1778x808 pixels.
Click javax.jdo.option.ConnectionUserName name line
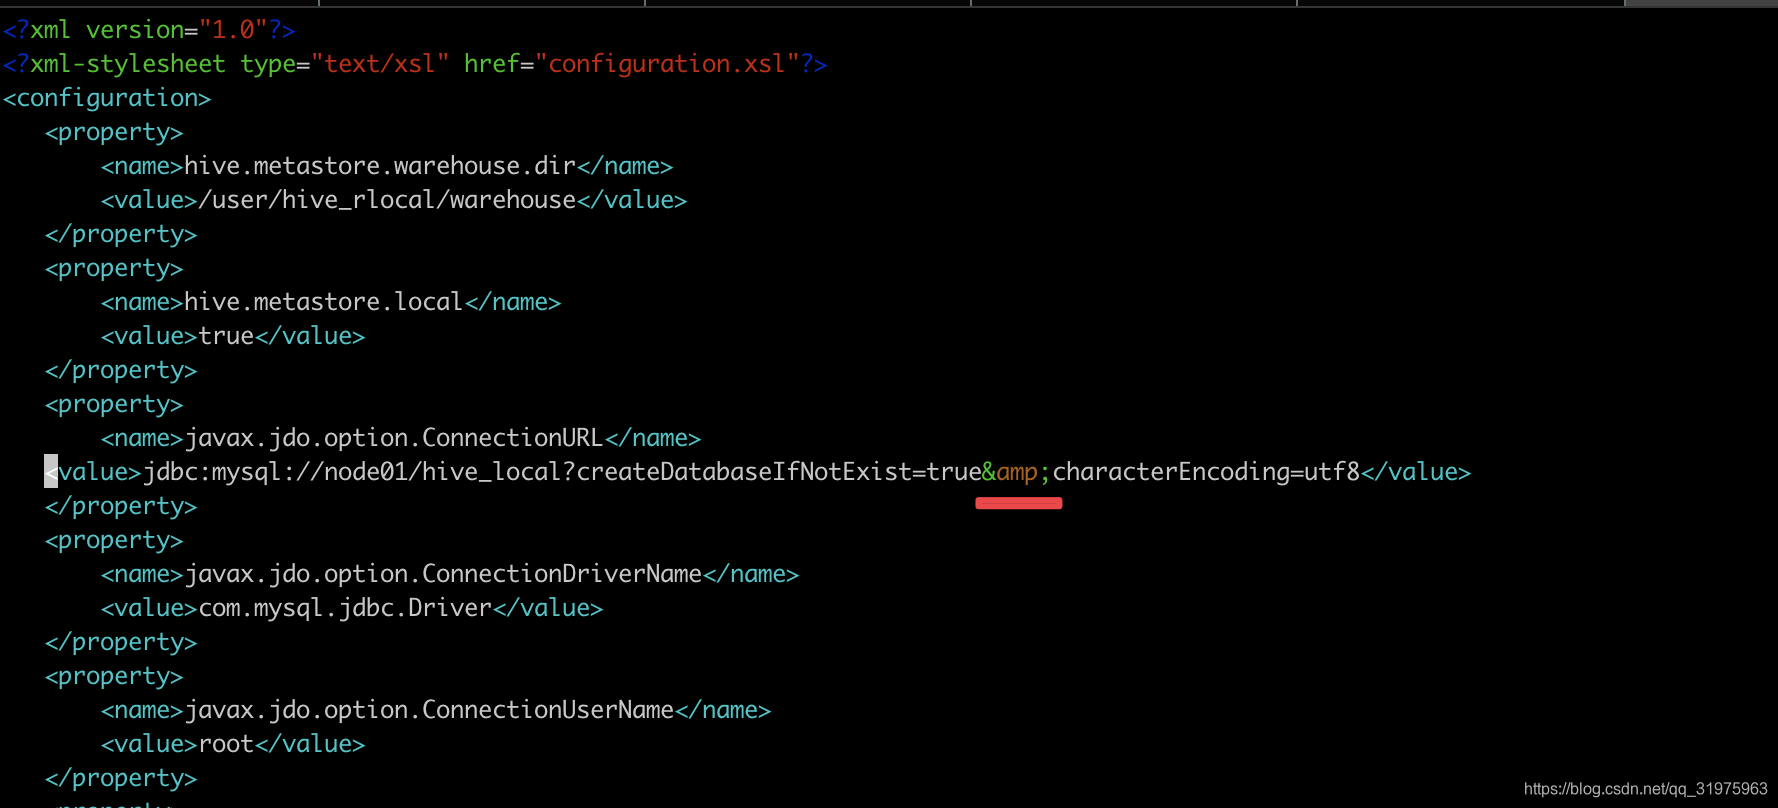coord(436,710)
